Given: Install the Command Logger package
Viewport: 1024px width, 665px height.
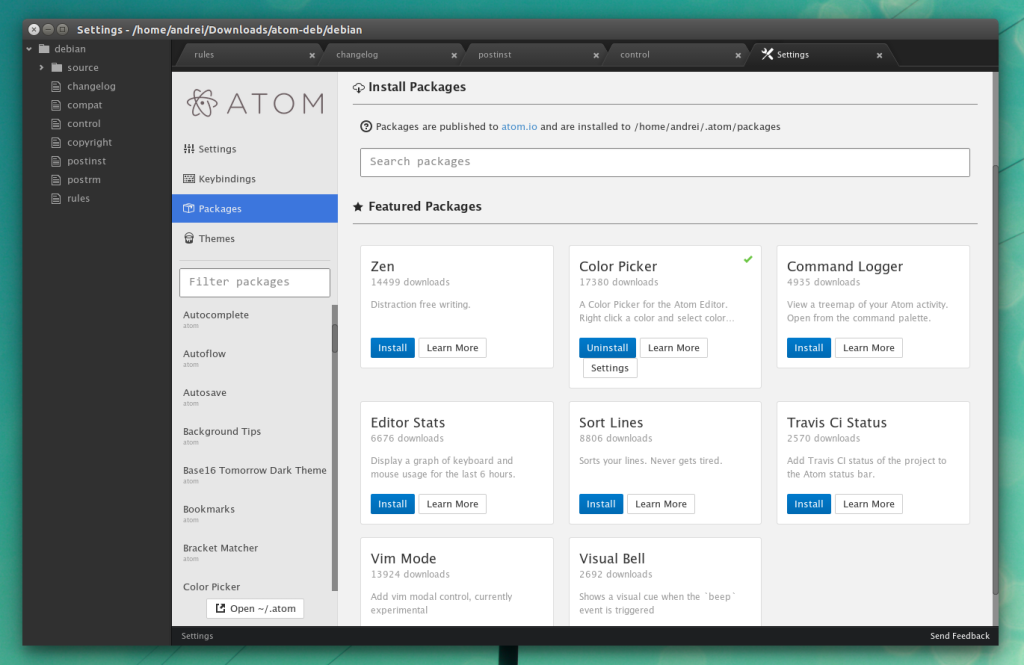Looking at the screenshot, I should (808, 348).
